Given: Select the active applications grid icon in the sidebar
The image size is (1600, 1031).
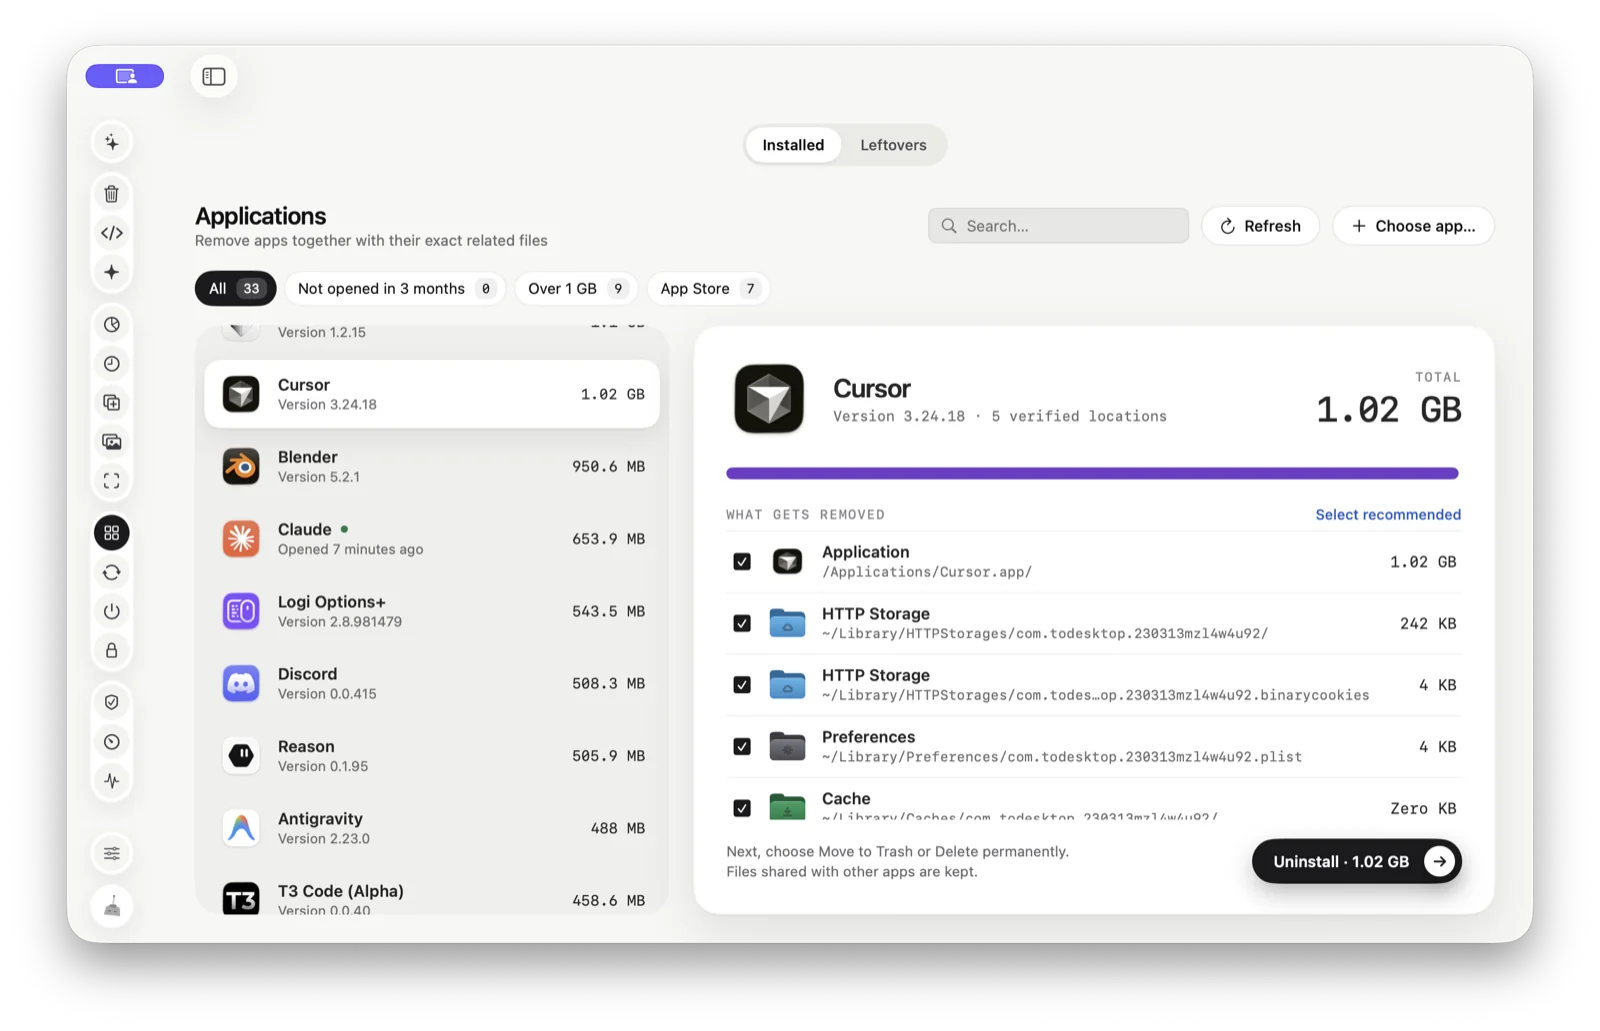Looking at the screenshot, I should 112,533.
